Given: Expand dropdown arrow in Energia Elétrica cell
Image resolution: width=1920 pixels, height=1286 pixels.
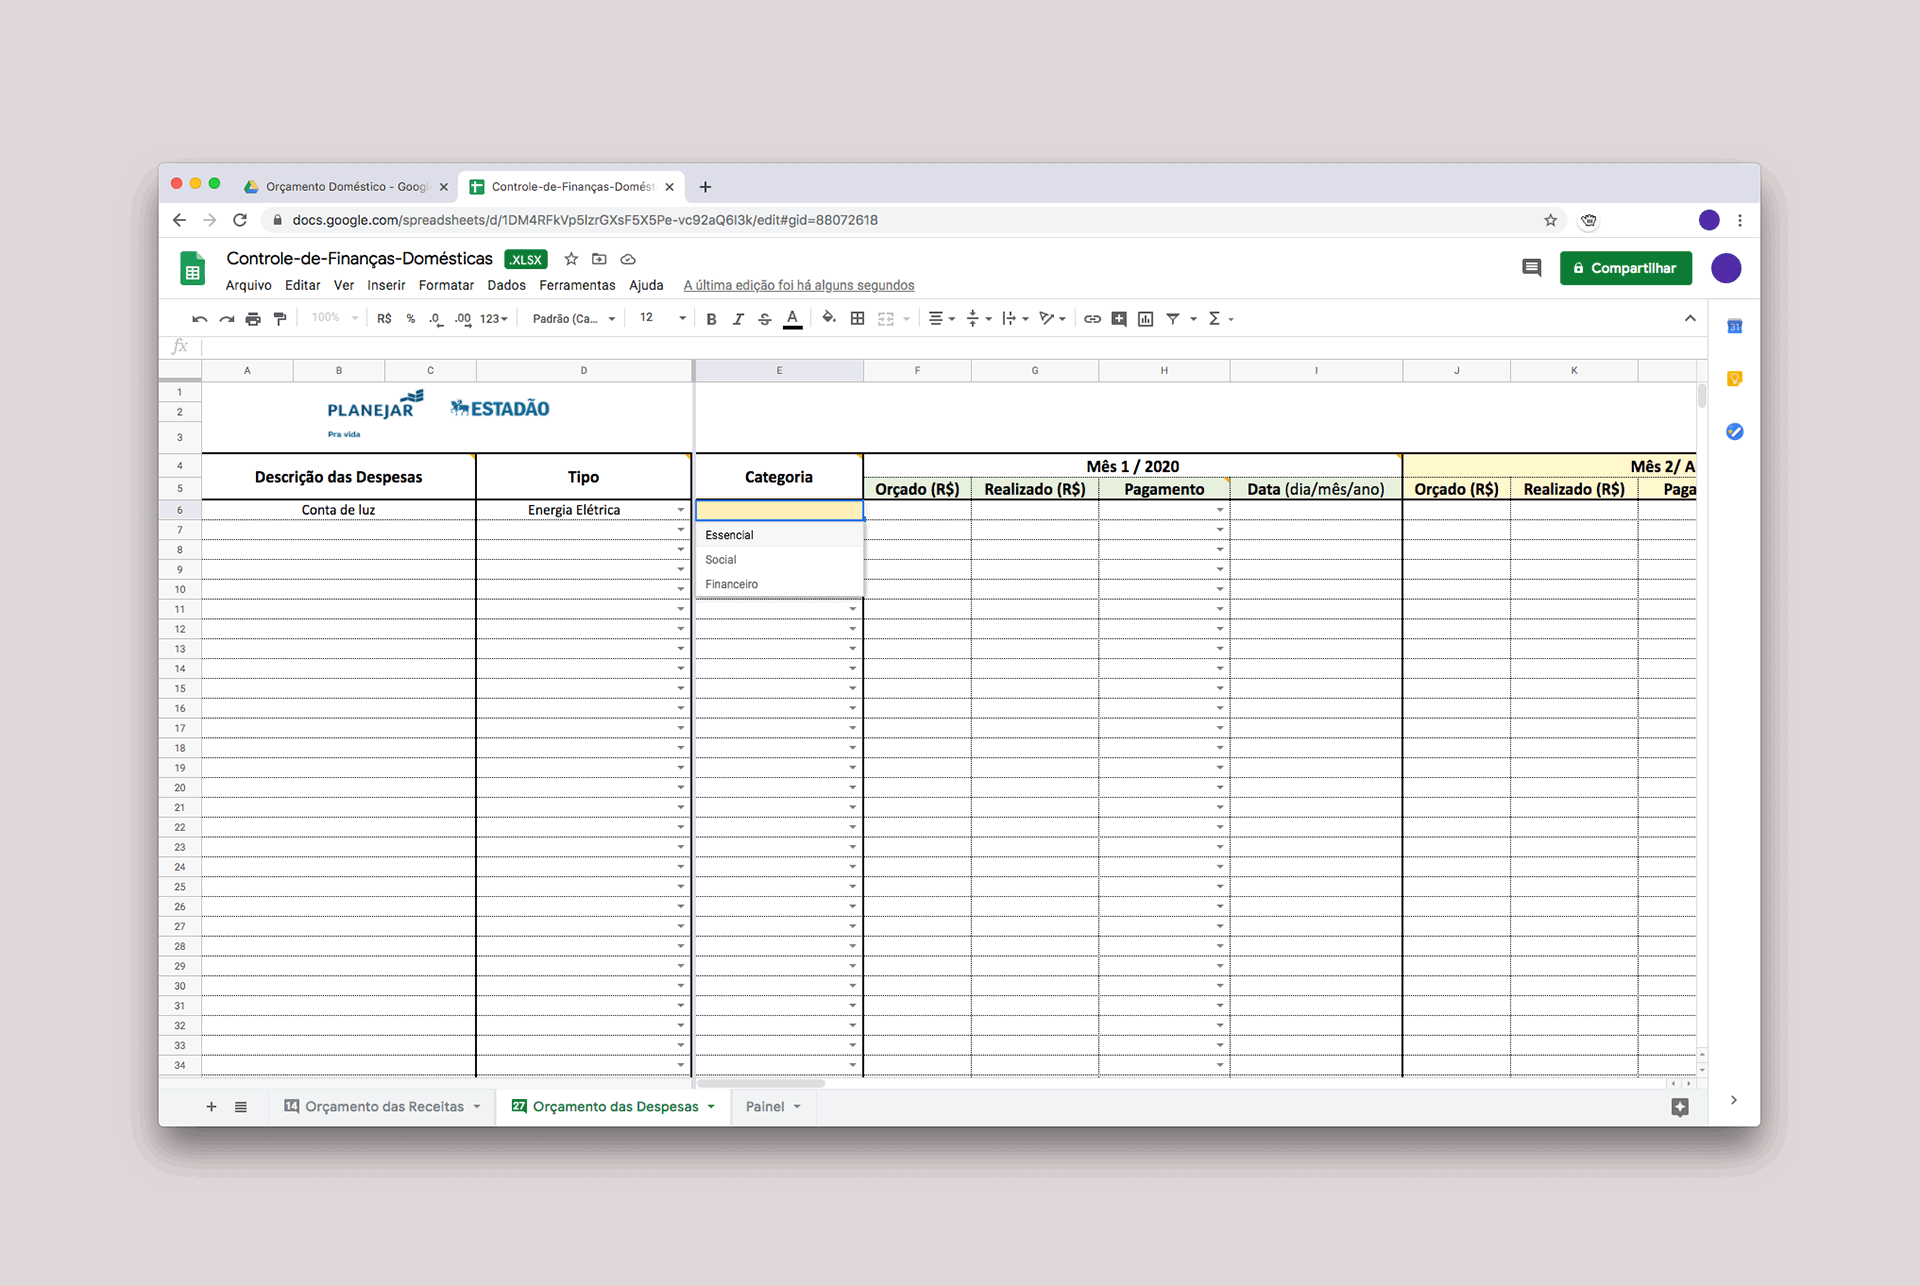Looking at the screenshot, I should 681,510.
